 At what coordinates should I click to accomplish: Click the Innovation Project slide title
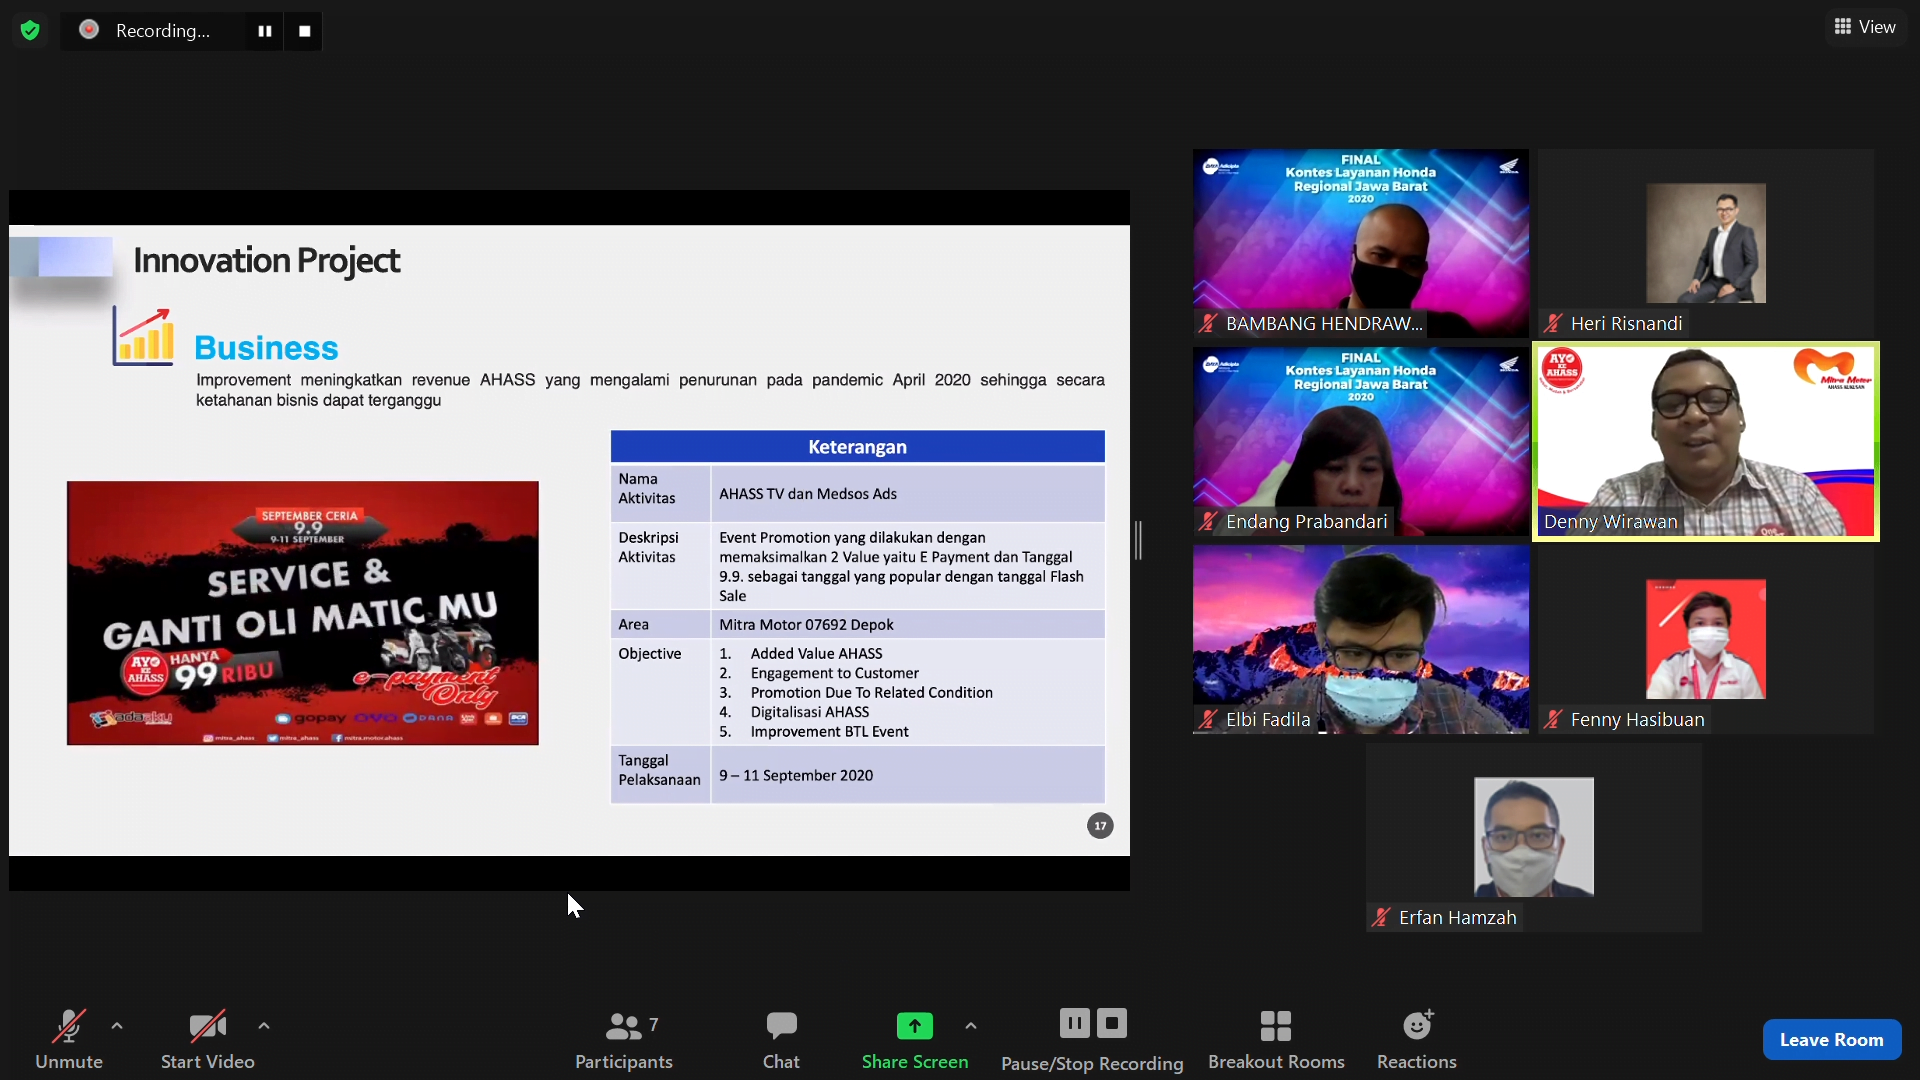(x=267, y=260)
